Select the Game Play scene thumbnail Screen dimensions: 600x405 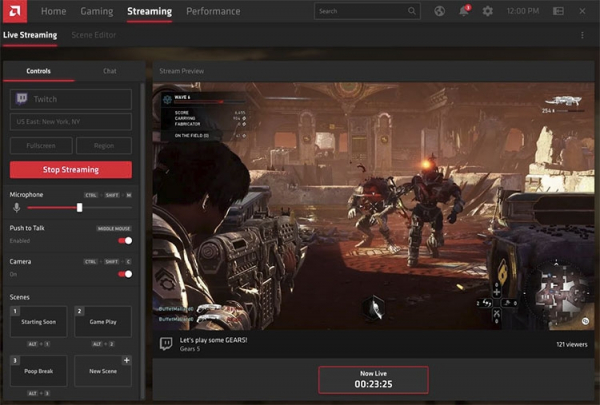coord(103,322)
